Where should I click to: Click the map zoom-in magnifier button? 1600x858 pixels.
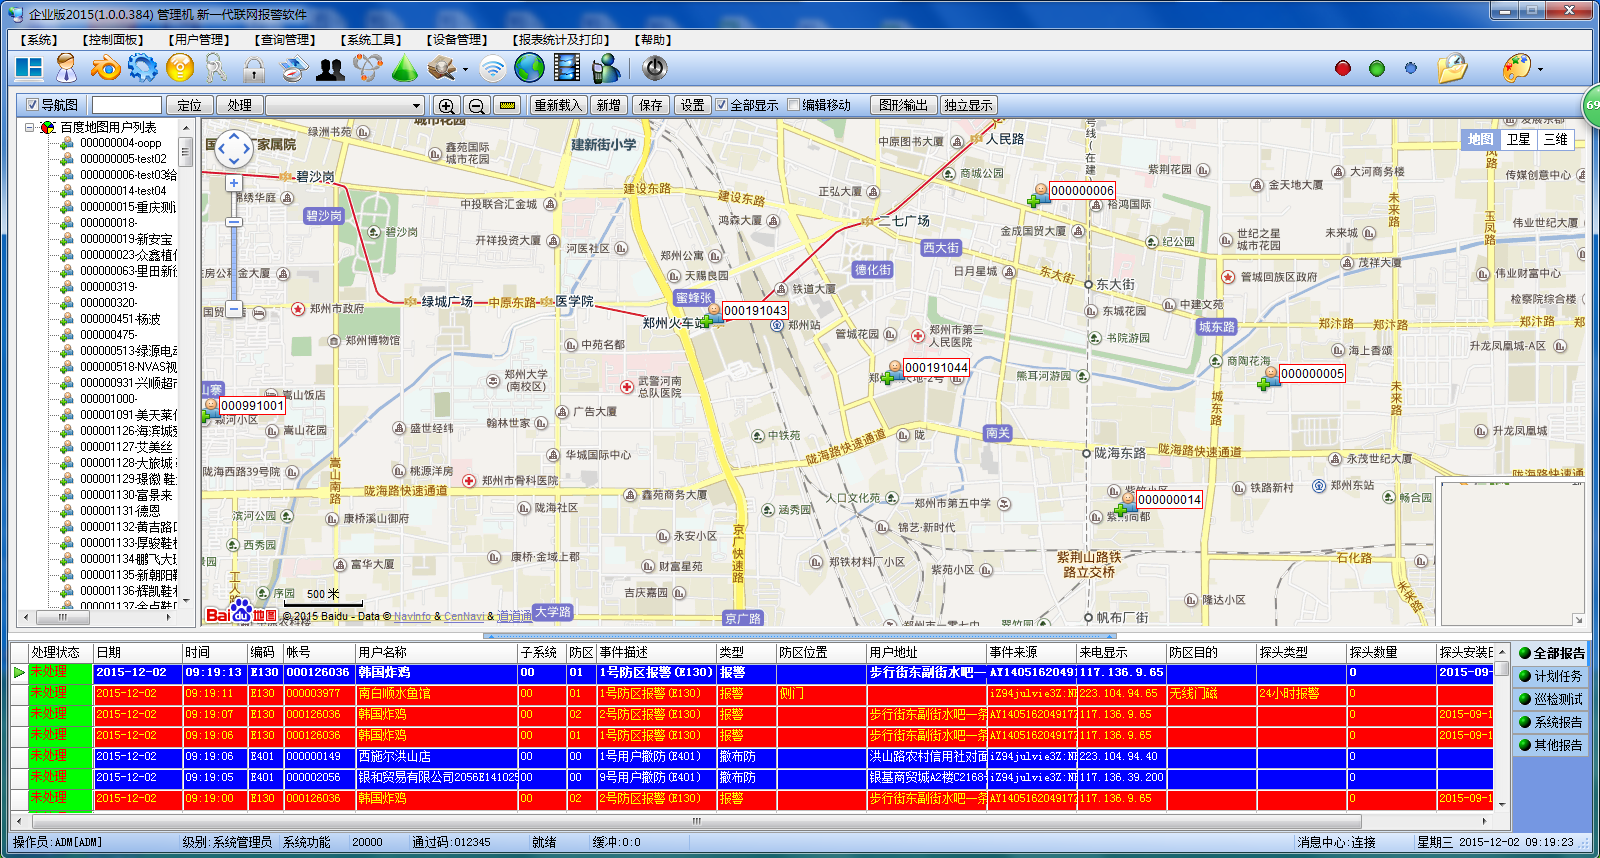[446, 106]
